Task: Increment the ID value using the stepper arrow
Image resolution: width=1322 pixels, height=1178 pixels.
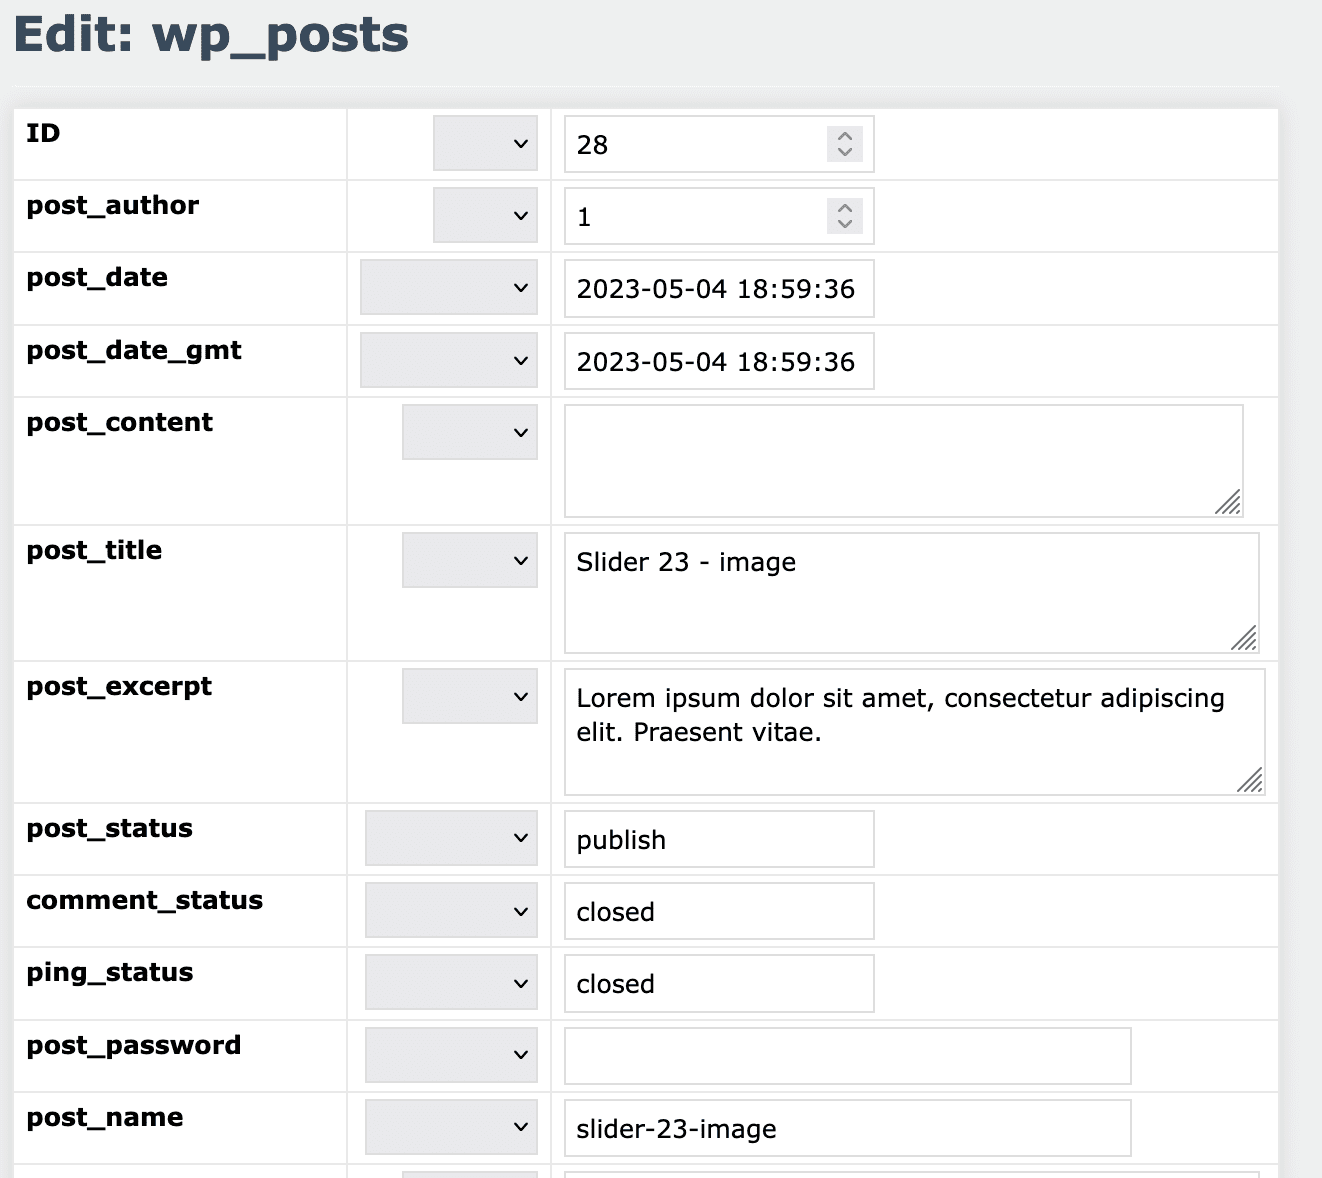Action: (843, 137)
